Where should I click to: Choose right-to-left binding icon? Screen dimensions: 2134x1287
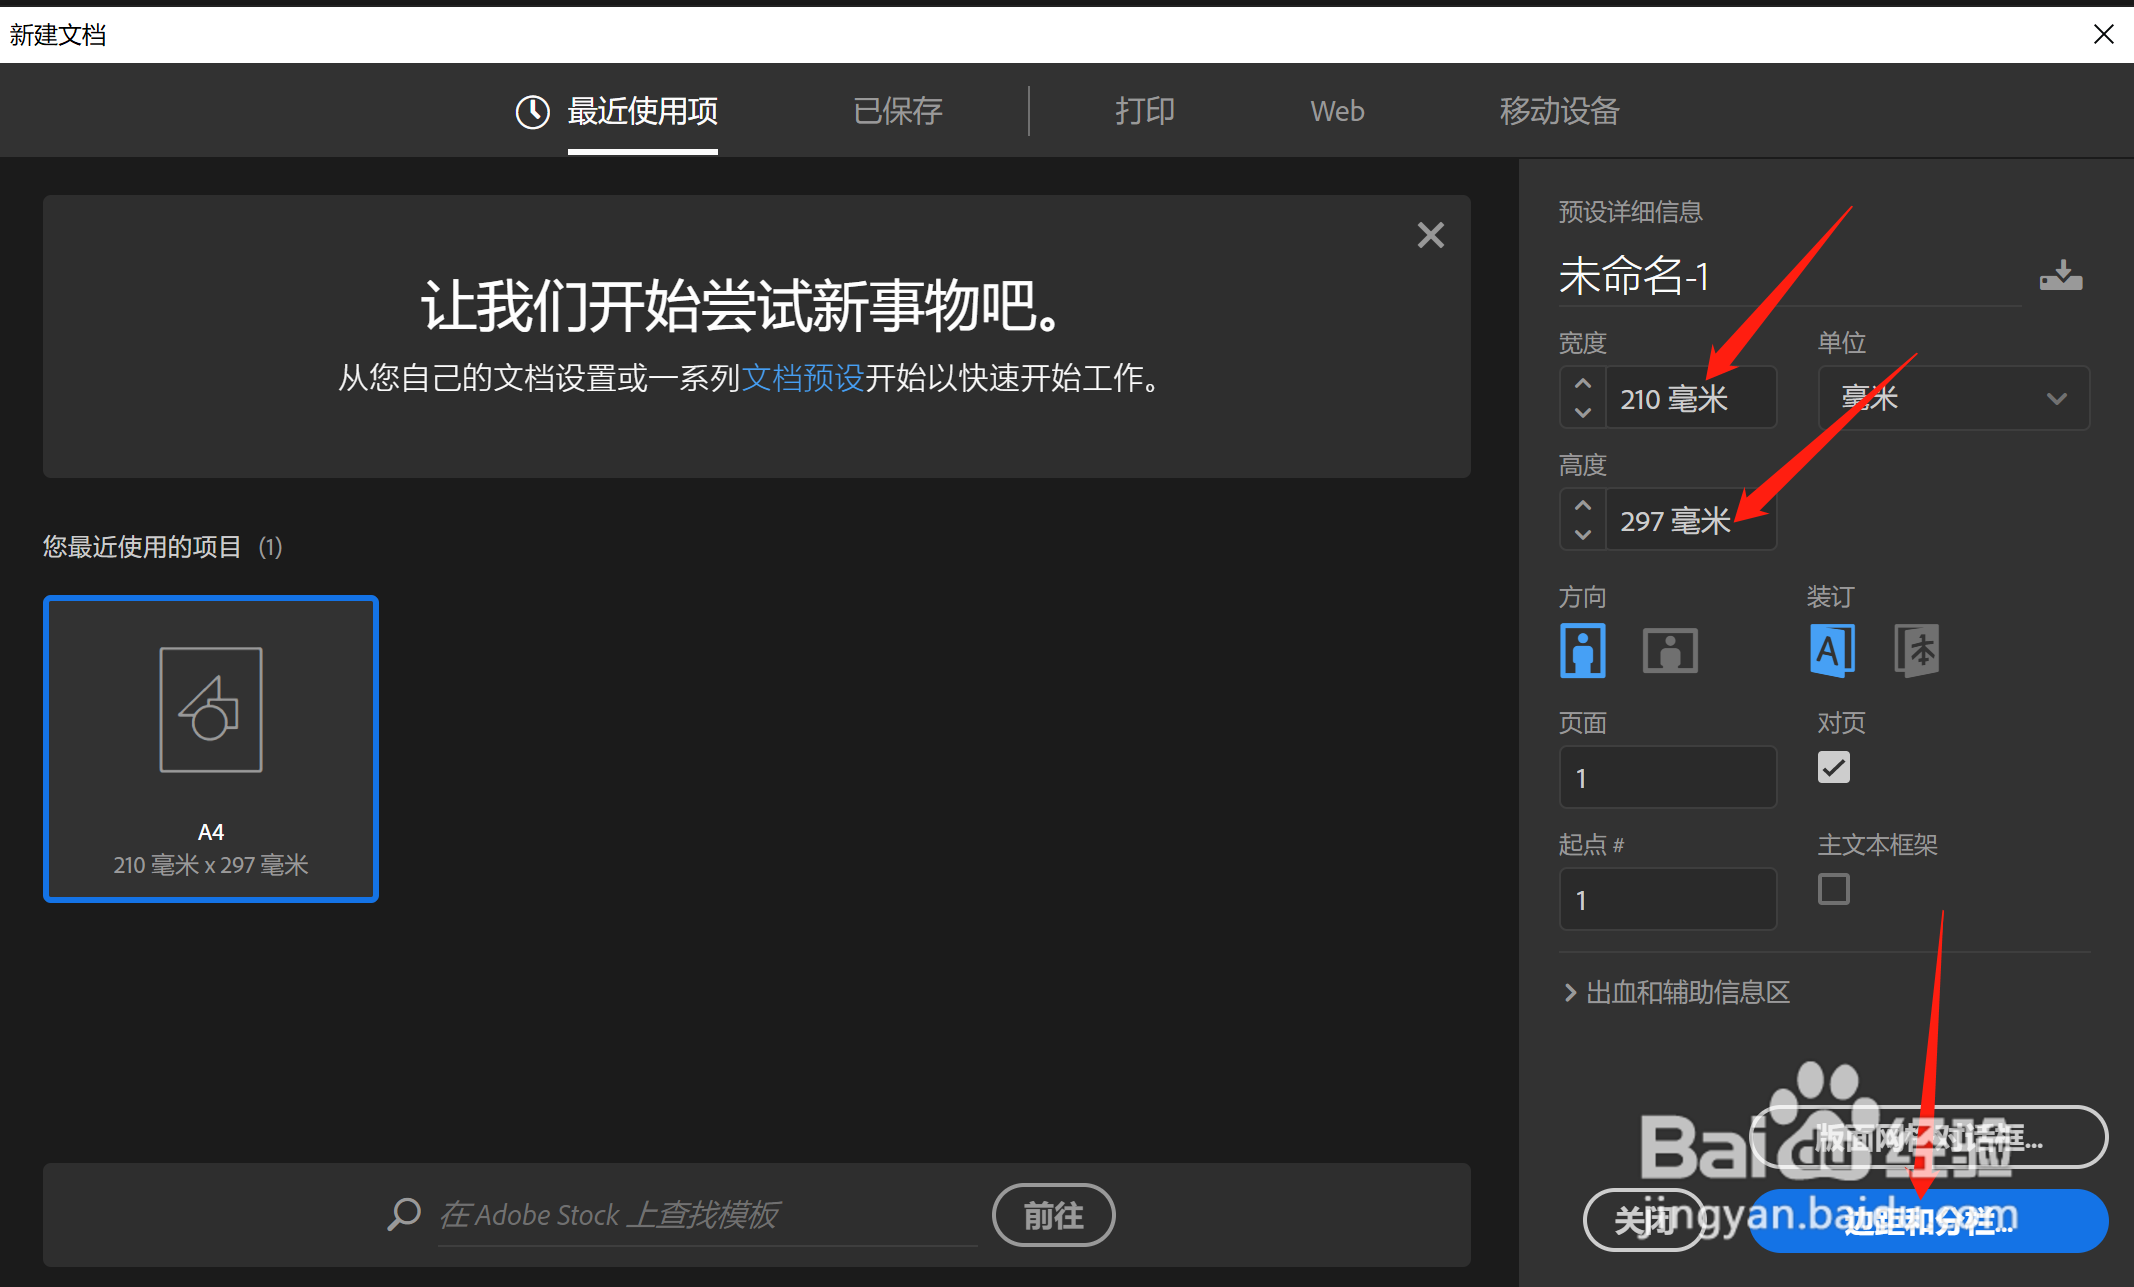coord(1917,650)
